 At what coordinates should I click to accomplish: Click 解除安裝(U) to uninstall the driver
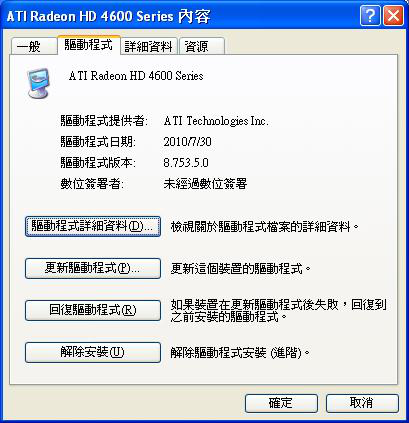click(x=93, y=352)
